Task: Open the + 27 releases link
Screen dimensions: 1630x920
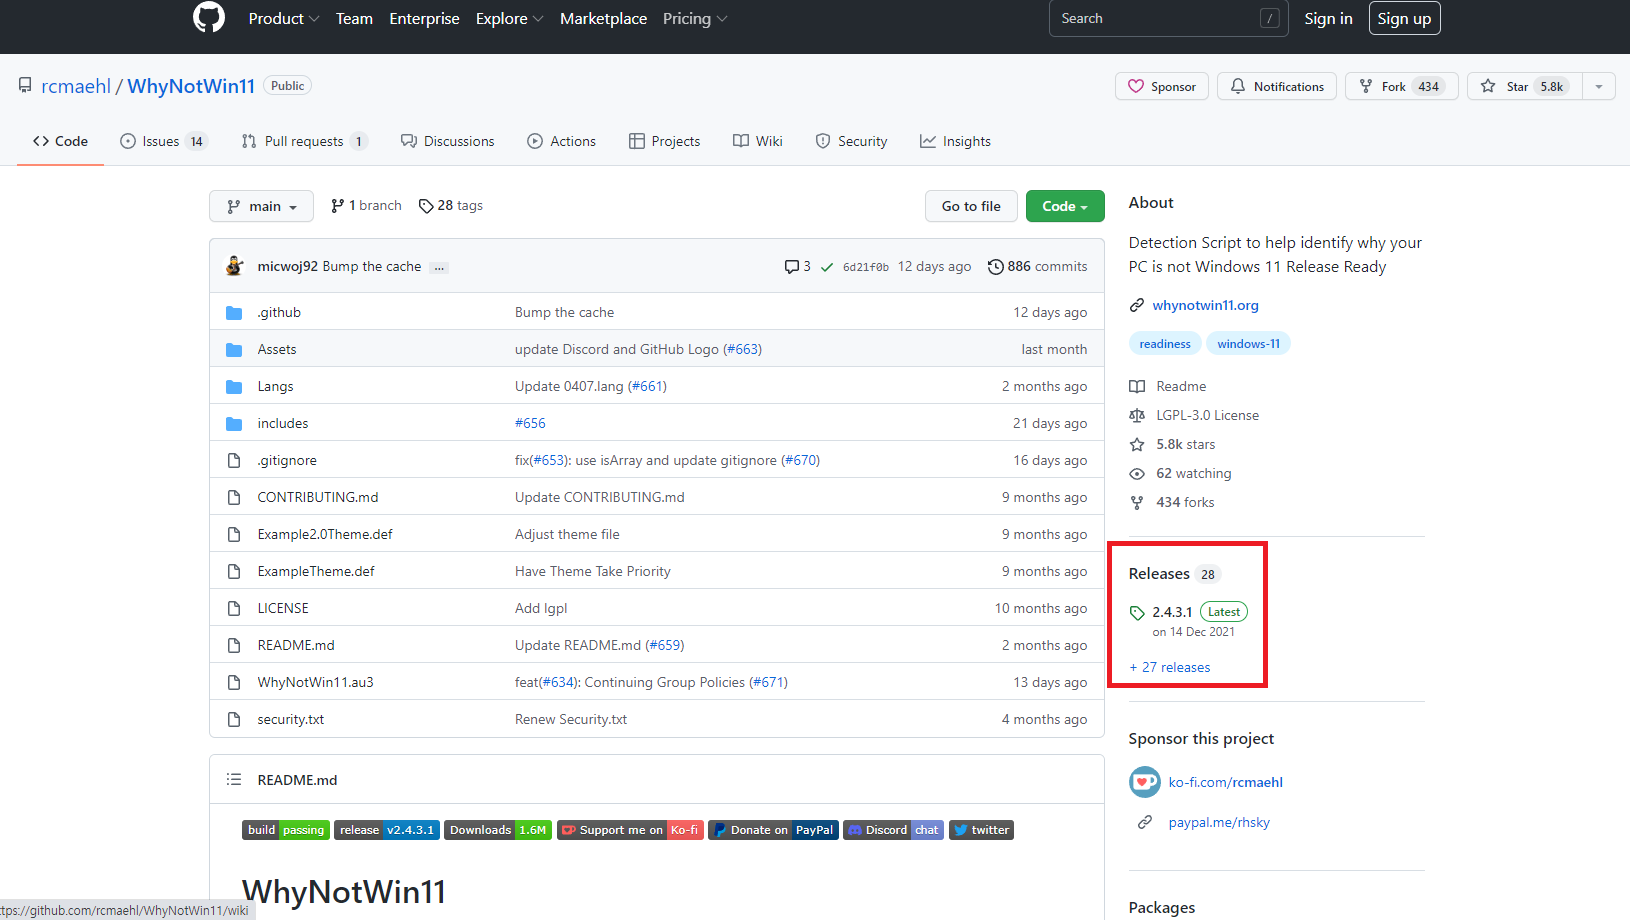Action: [1169, 667]
